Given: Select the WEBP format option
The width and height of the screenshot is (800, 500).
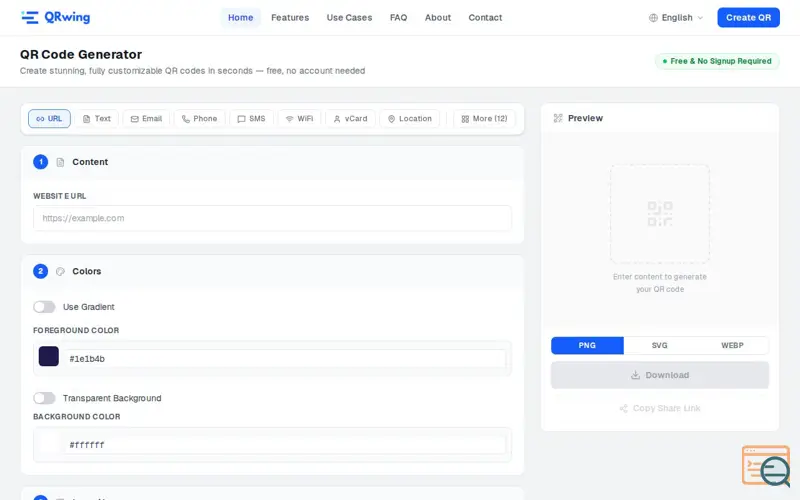Looking at the screenshot, I should click(732, 345).
